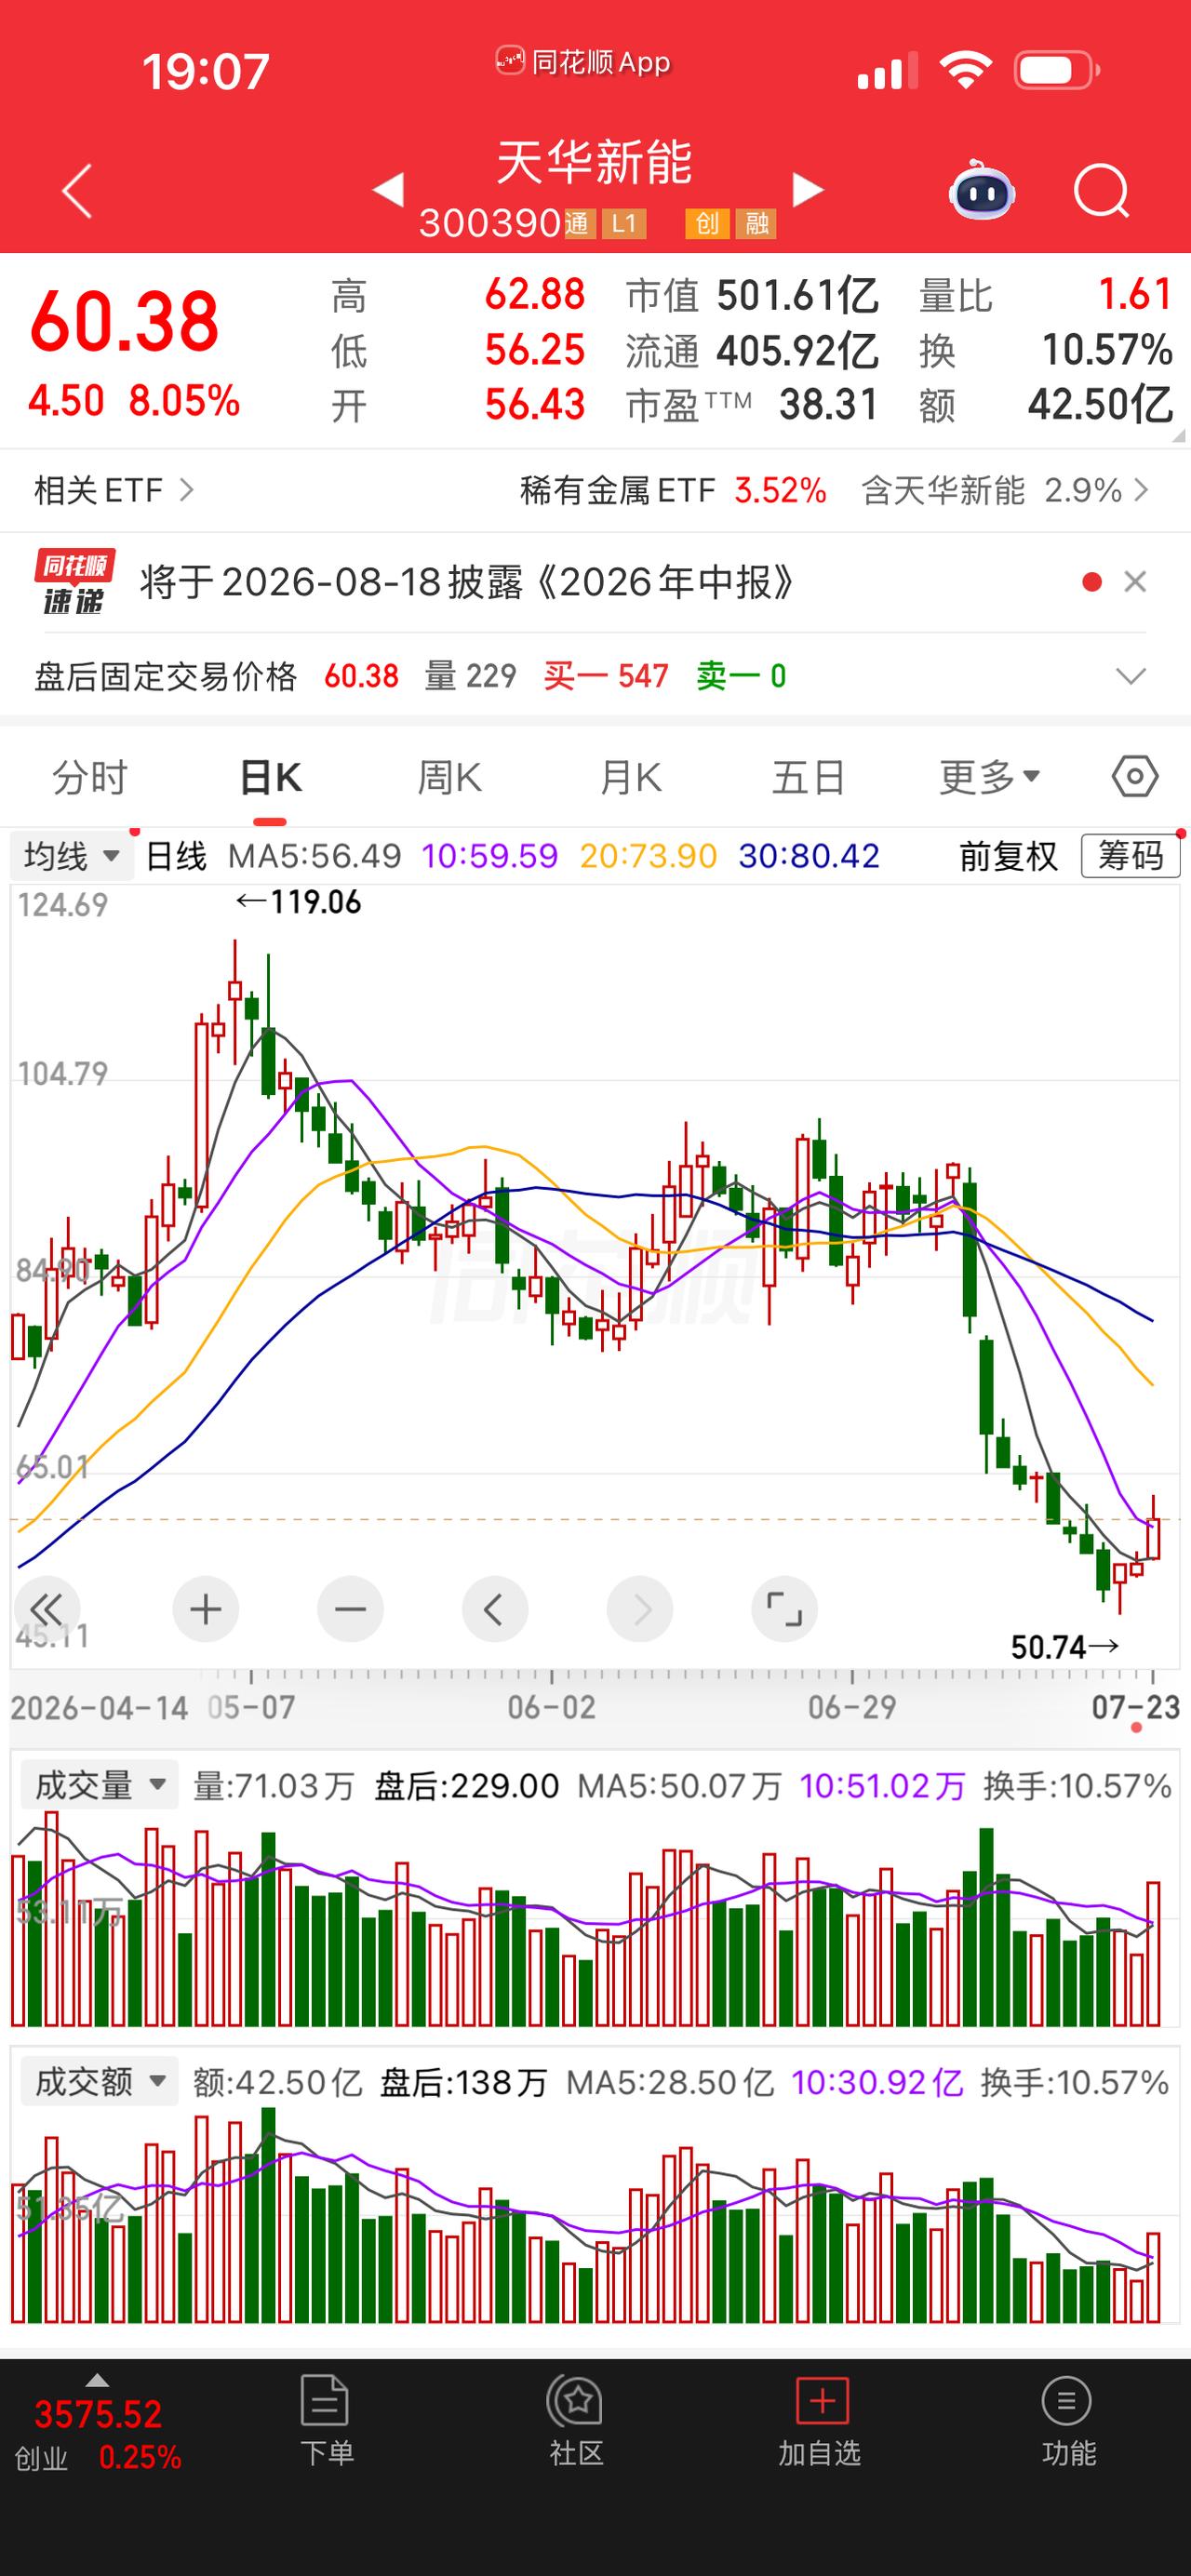
Task: Tap the 买一 547 bid value
Action: point(606,677)
